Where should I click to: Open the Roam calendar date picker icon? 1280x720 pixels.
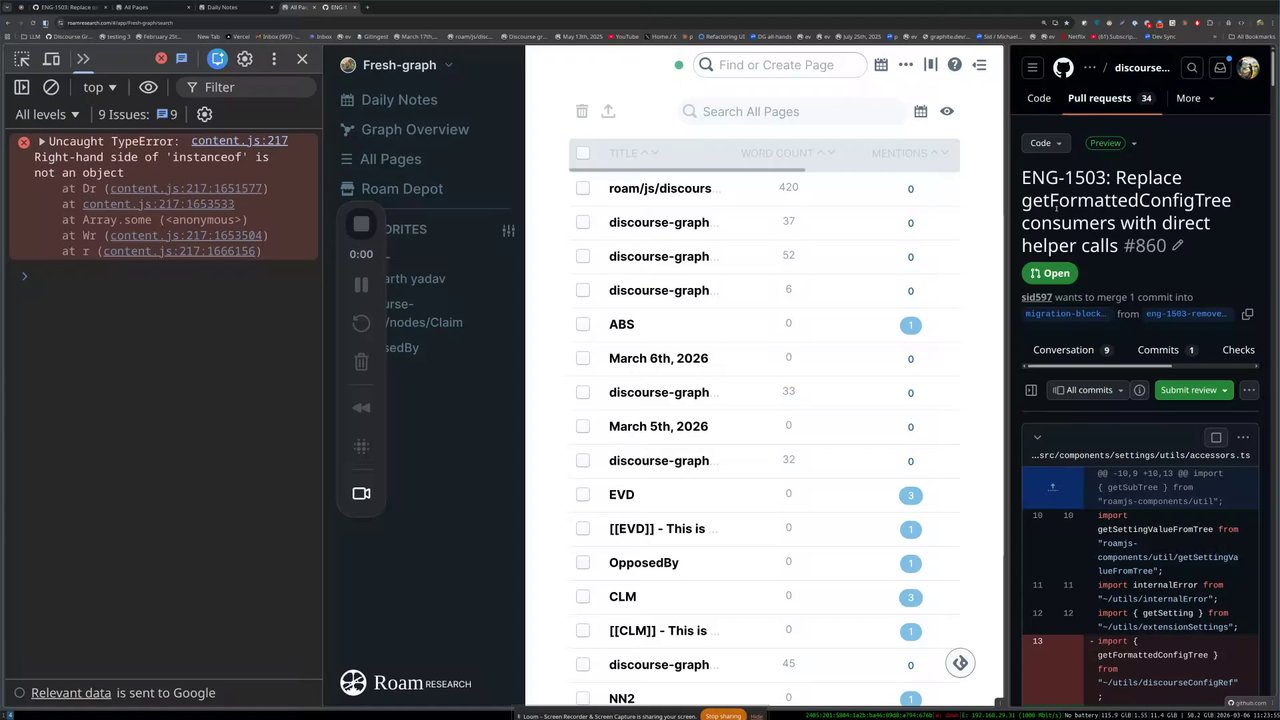point(881,65)
